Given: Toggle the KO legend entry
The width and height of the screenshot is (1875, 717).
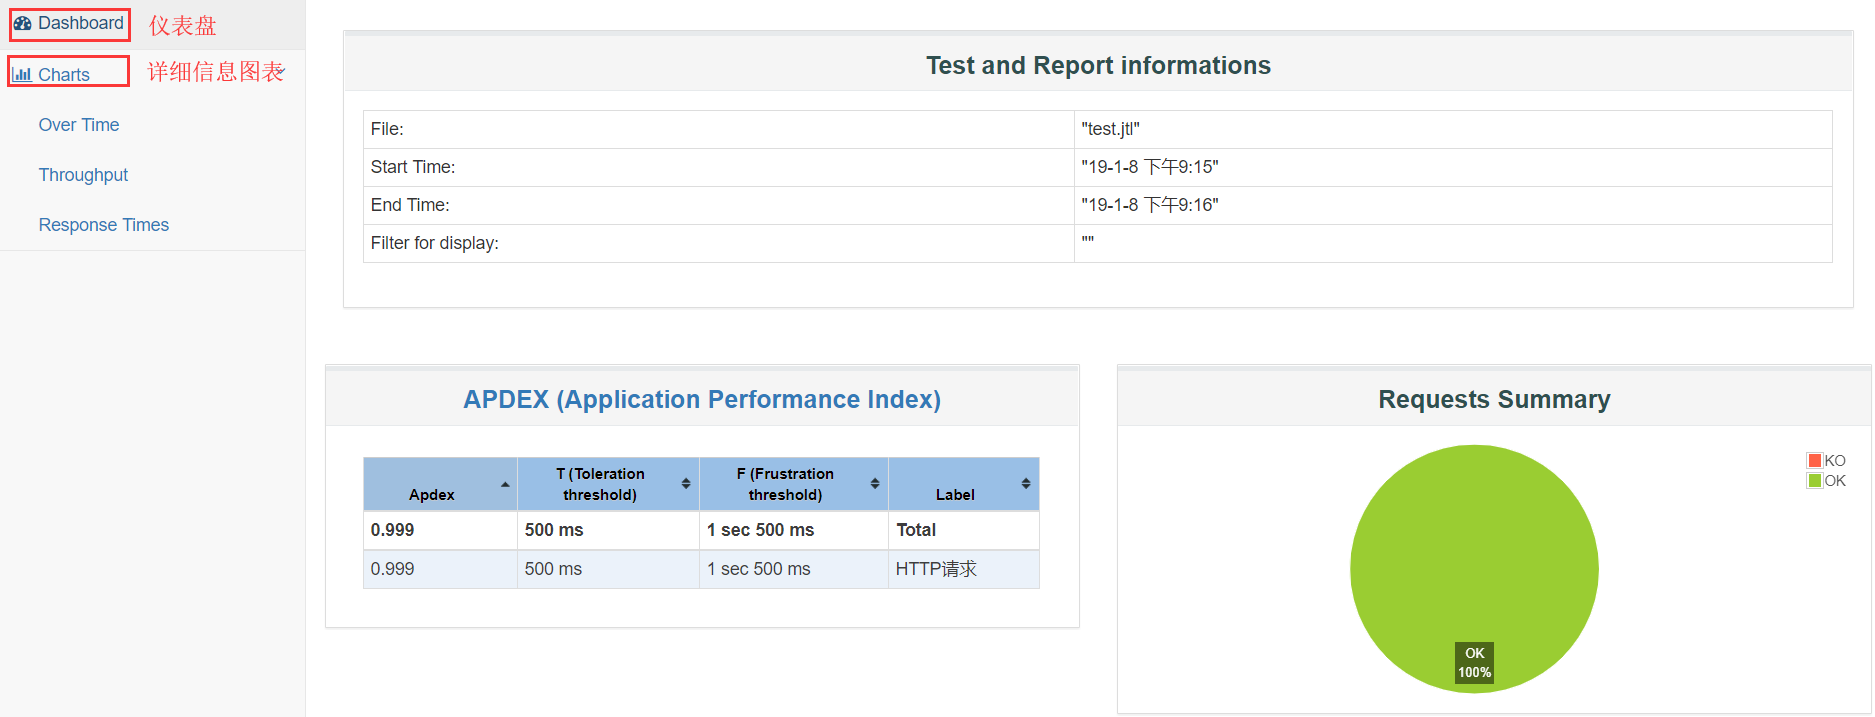Looking at the screenshot, I should [1827, 461].
